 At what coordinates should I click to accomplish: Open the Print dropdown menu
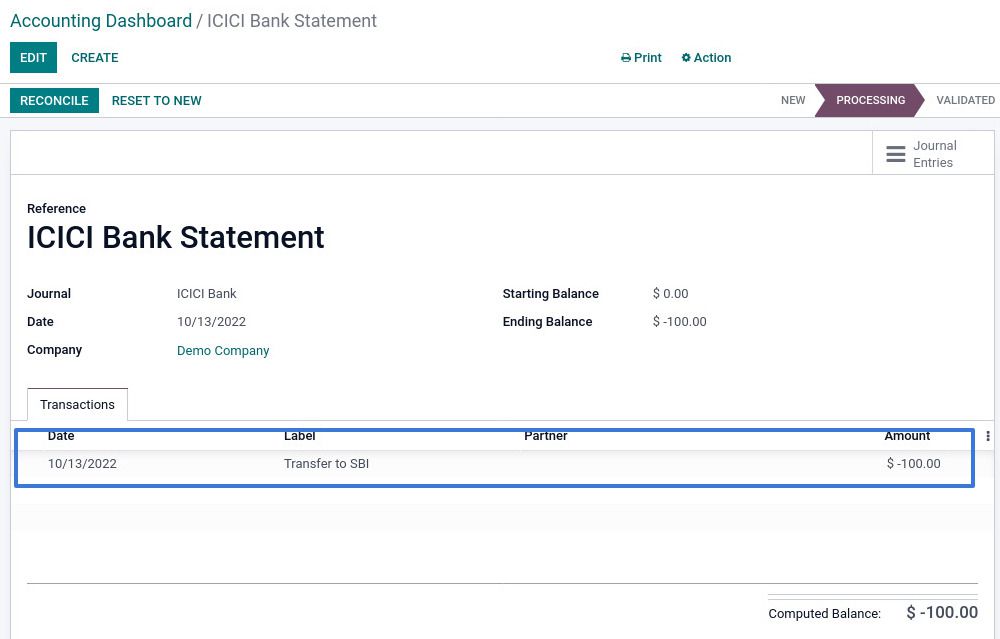click(x=641, y=58)
